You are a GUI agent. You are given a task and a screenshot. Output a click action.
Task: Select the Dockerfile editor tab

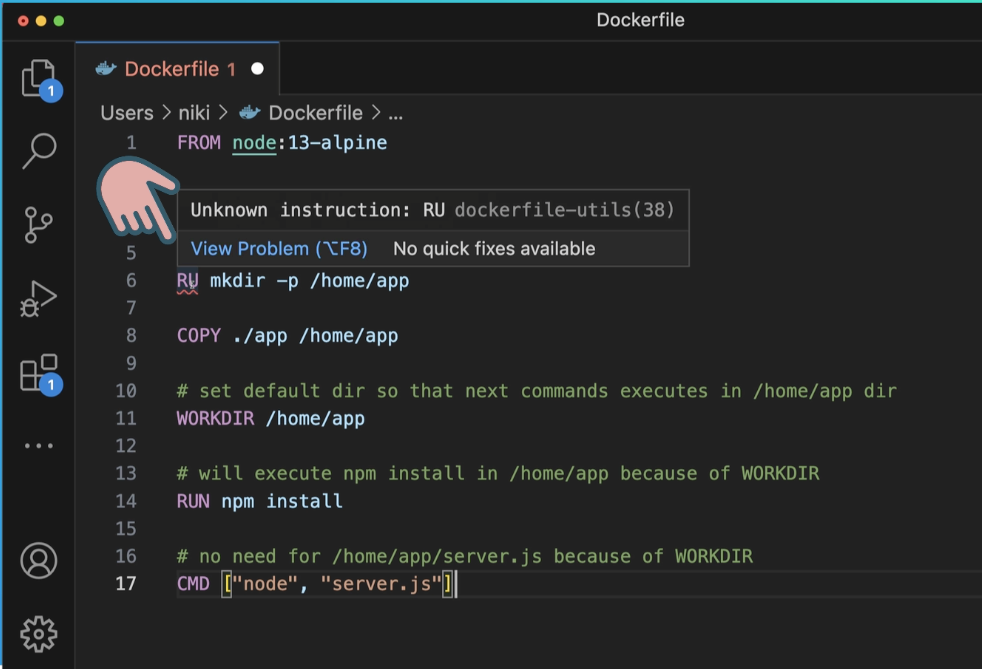pyautogui.click(x=177, y=69)
